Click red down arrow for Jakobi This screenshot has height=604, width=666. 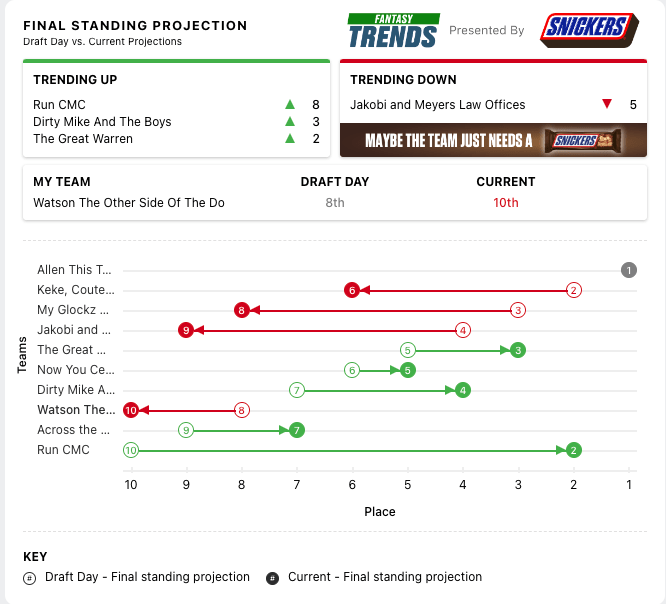click(606, 105)
